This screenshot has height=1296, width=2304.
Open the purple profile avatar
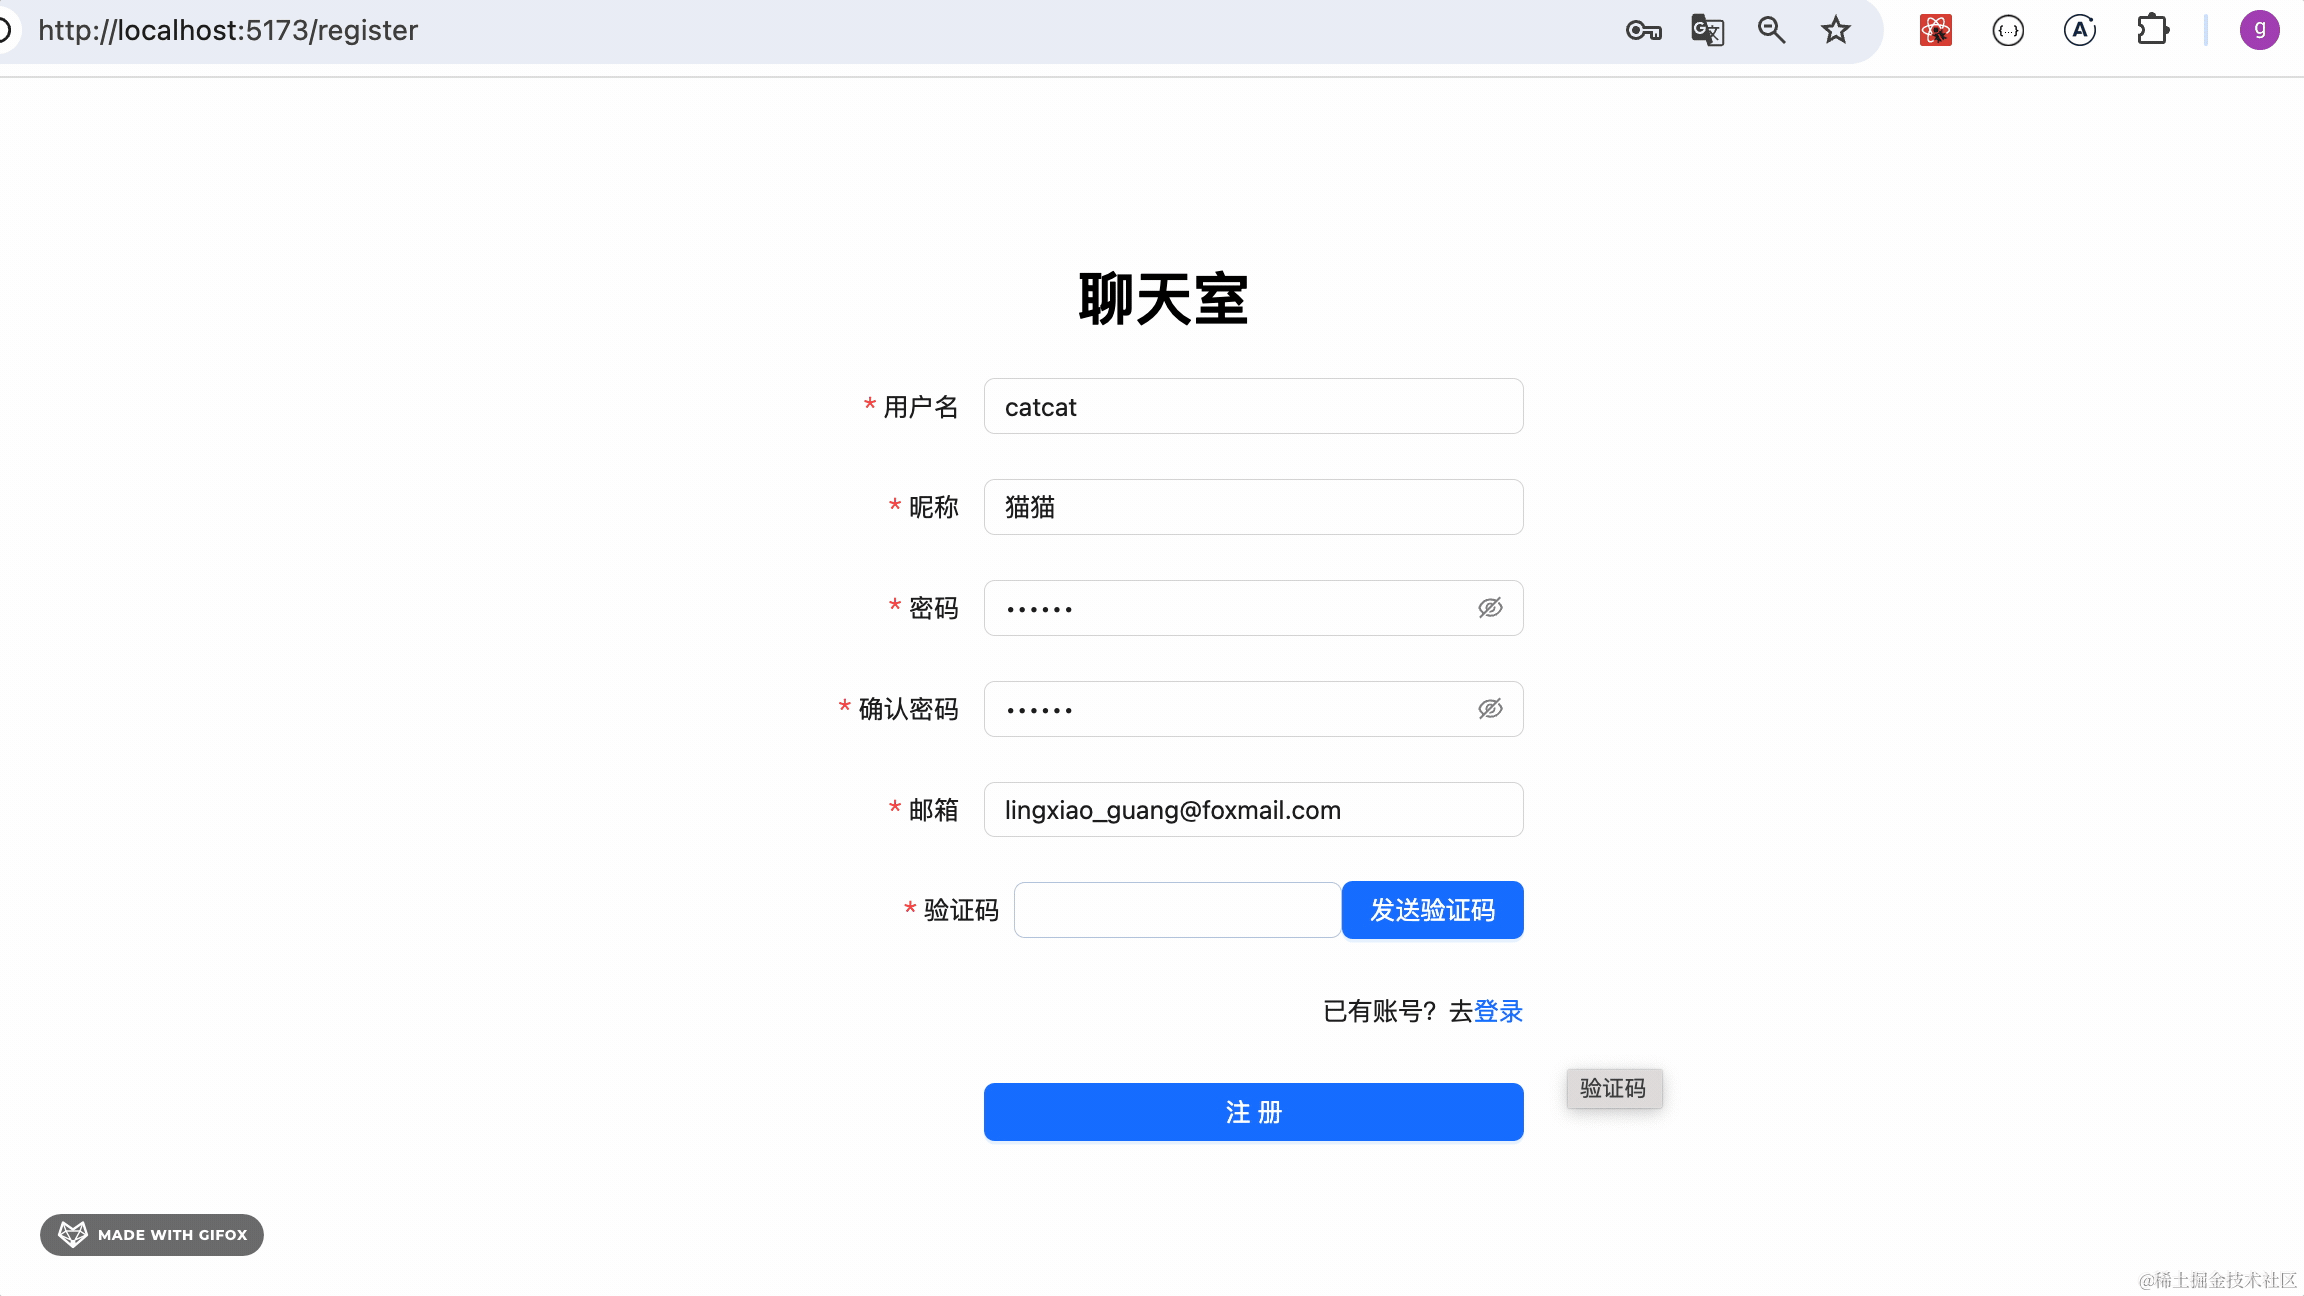click(x=2259, y=30)
